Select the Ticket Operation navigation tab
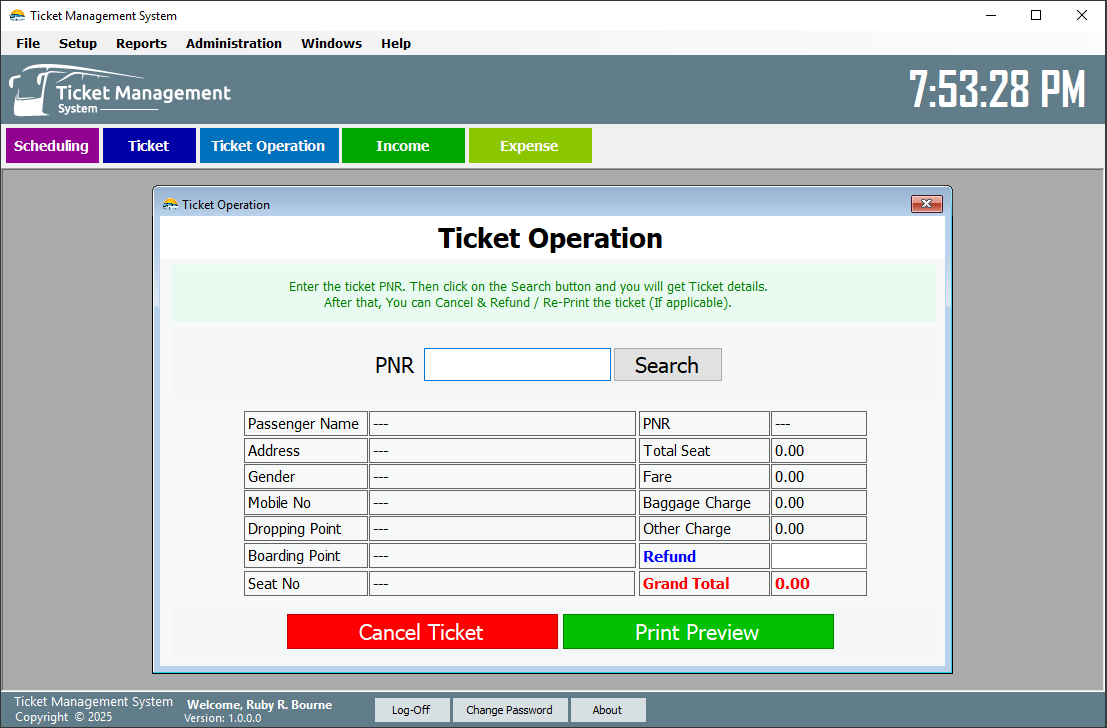1107x728 pixels. pyautogui.click(x=268, y=145)
